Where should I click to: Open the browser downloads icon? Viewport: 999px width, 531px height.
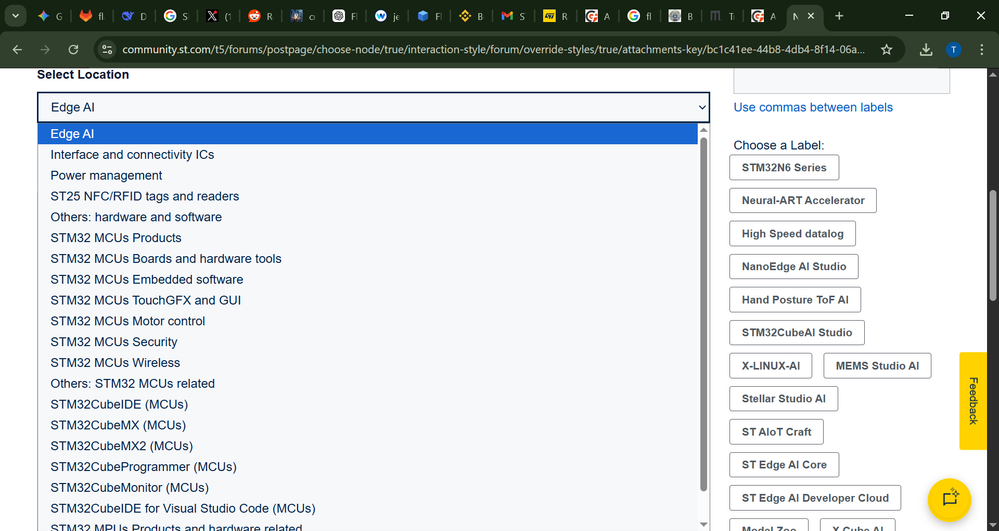[926, 50]
